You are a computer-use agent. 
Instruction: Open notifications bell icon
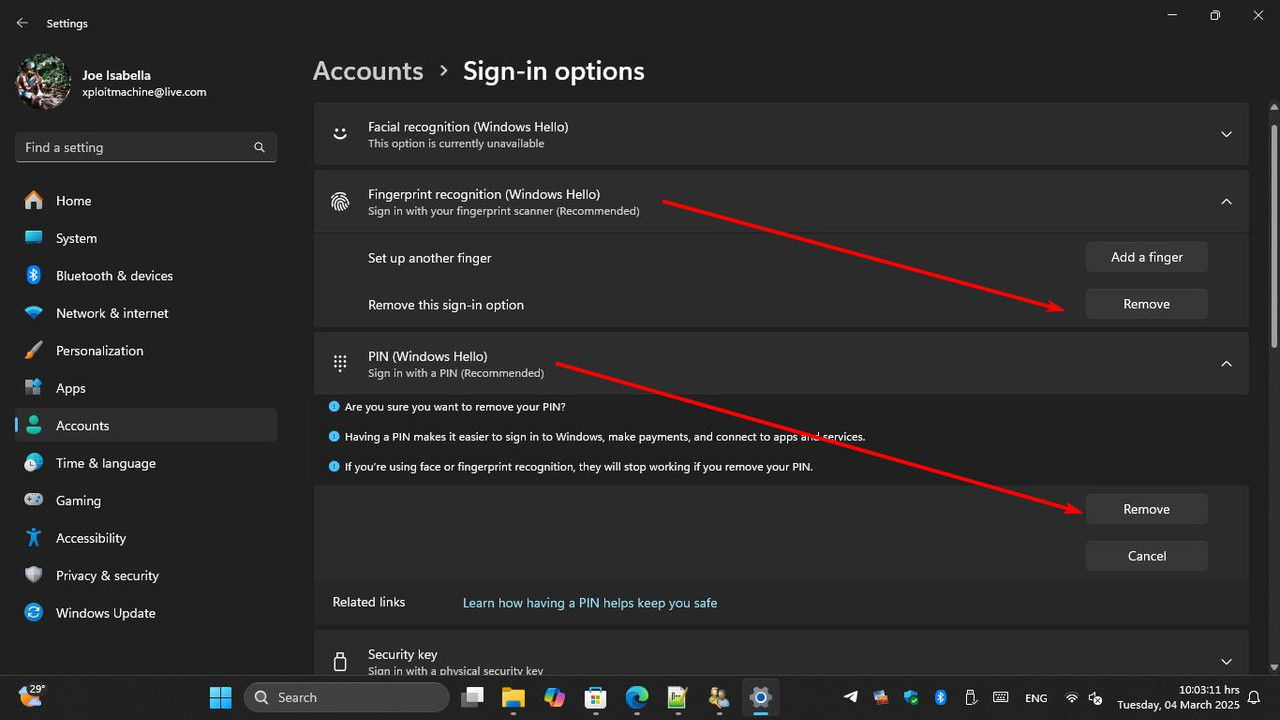[1253, 697]
